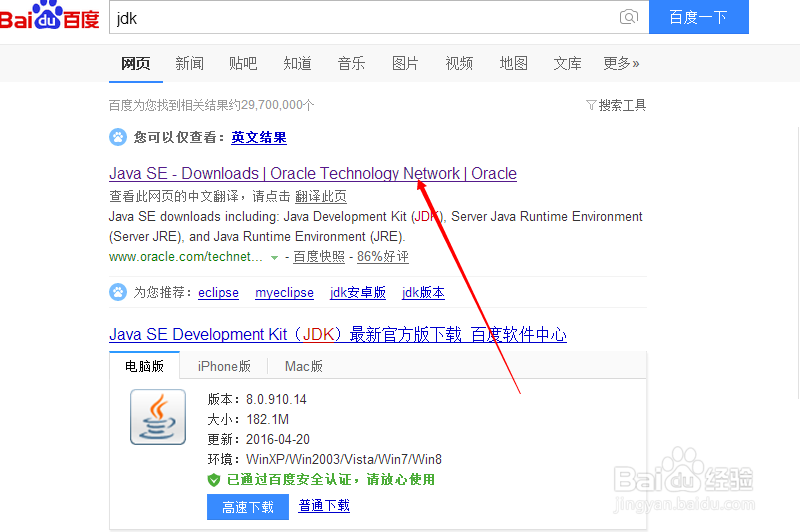The image size is (800, 532).
Task: Click the eclipse suggestion
Action: coord(218,292)
